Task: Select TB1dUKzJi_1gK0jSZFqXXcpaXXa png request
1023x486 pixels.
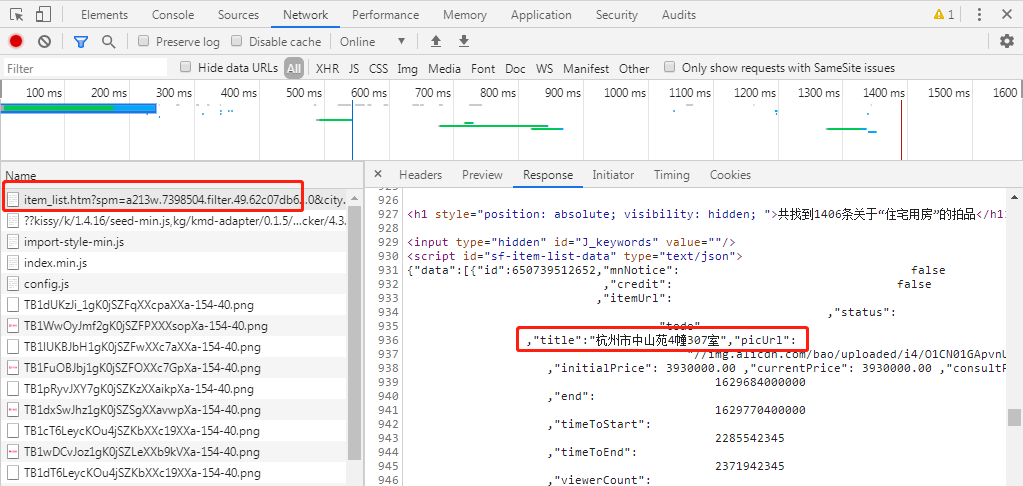Action: (176, 305)
